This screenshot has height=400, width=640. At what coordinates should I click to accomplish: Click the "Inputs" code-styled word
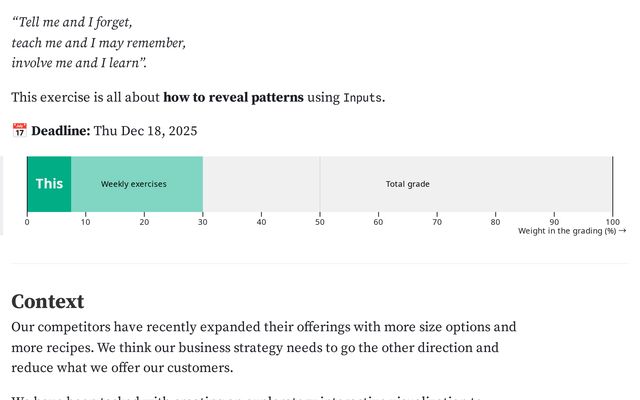click(363, 98)
